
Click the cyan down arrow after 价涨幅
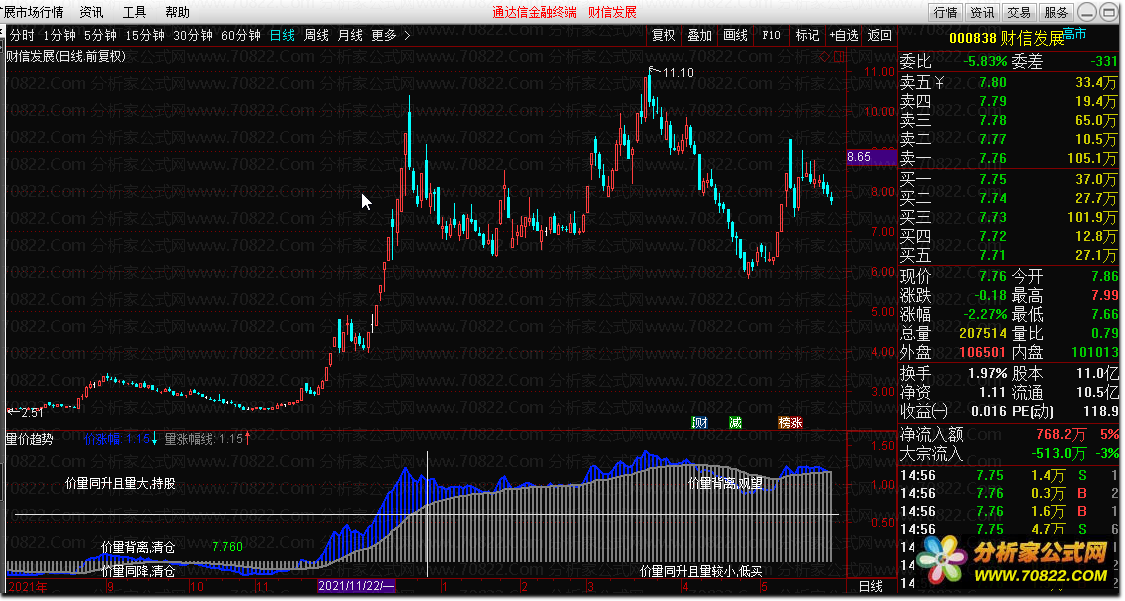pyautogui.click(x=154, y=438)
